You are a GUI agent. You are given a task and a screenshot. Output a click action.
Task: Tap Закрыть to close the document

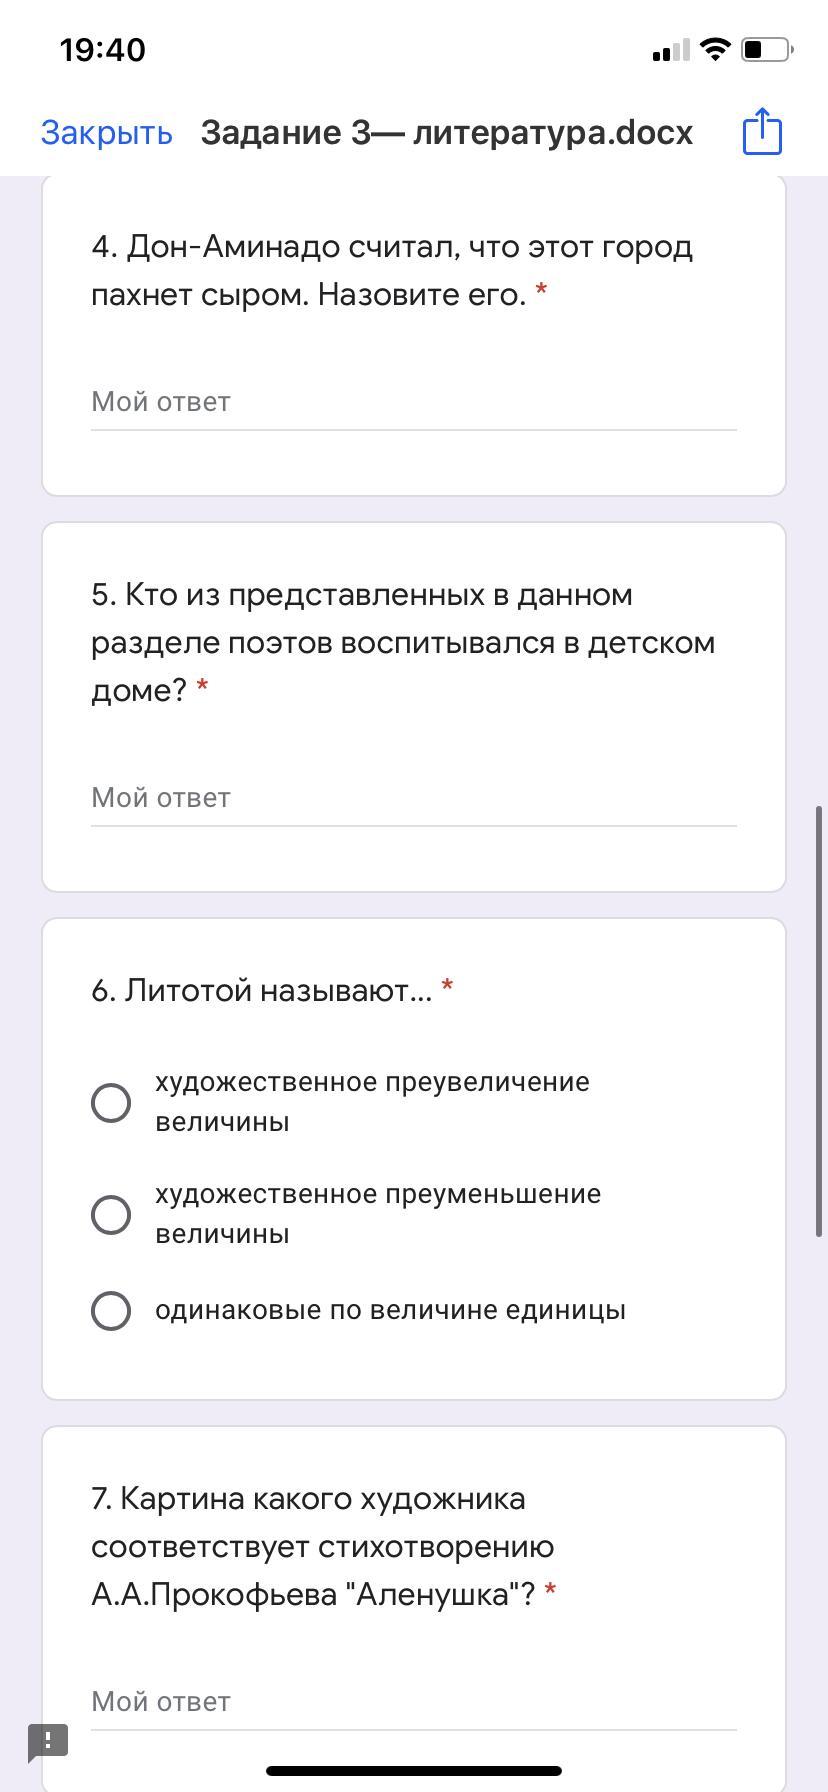click(x=106, y=132)
